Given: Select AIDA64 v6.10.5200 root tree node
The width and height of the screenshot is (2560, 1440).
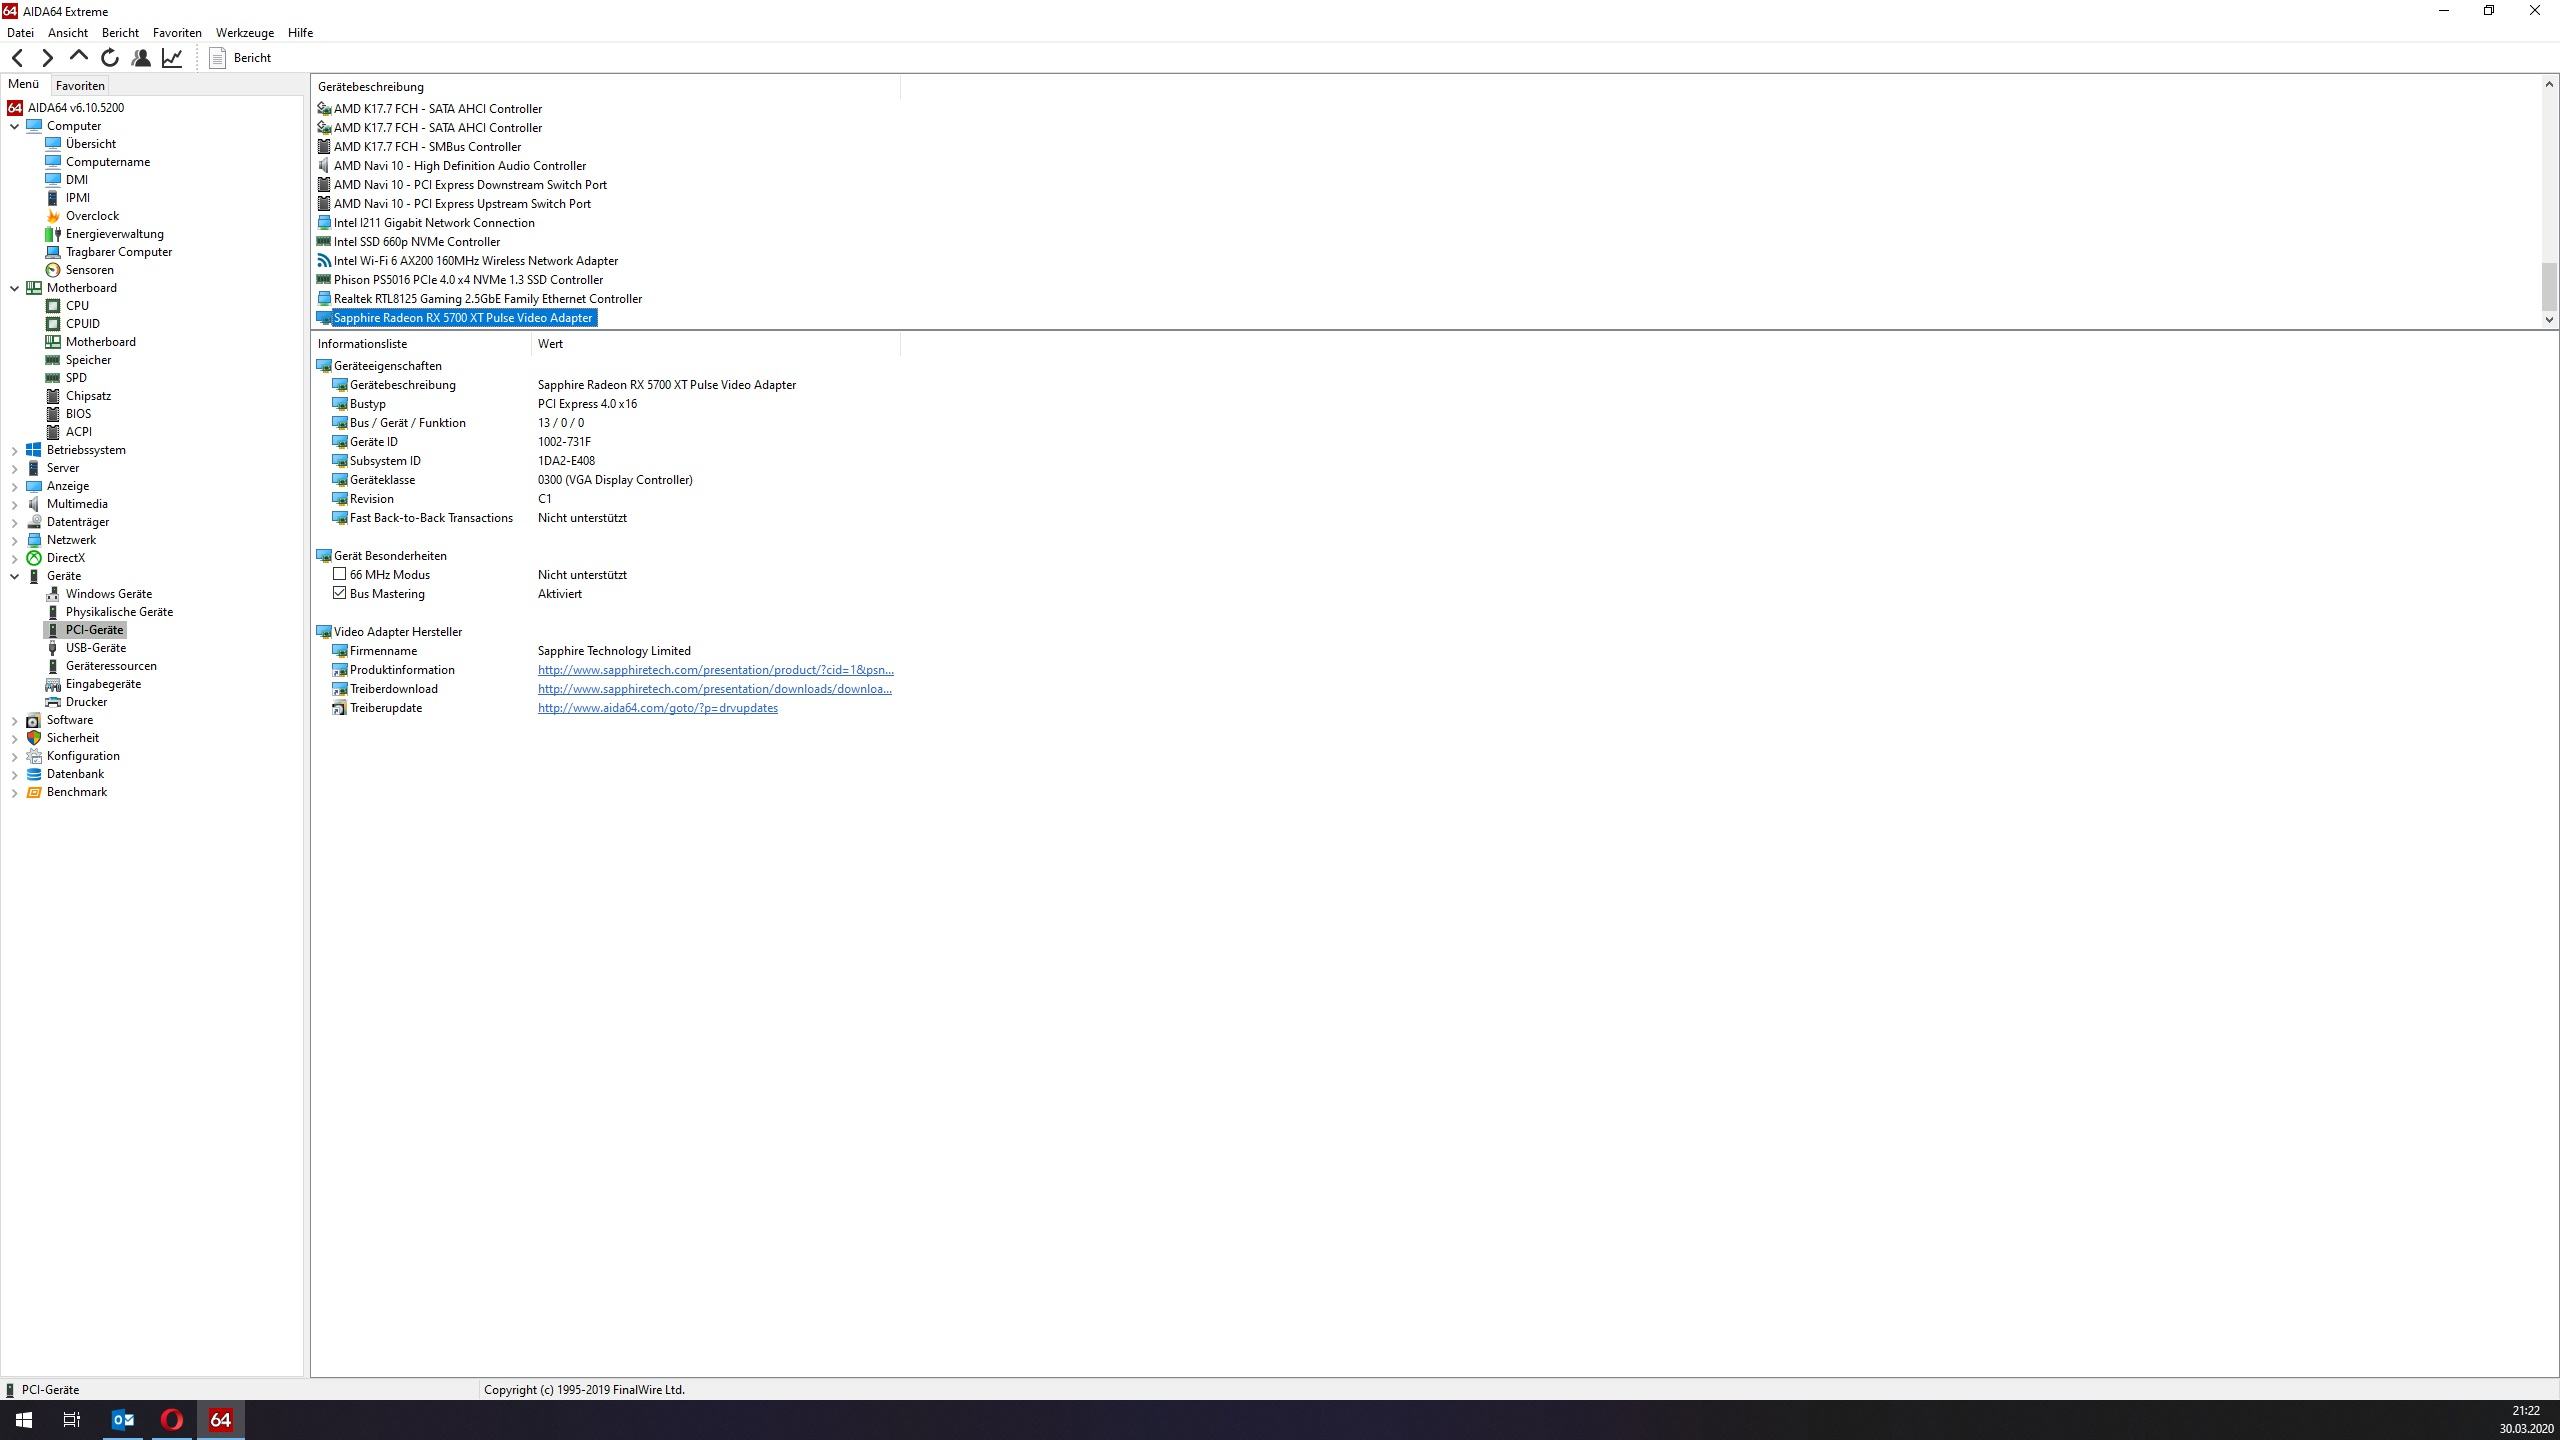Looking at the screenshot, I should click(x=75, y=108).
